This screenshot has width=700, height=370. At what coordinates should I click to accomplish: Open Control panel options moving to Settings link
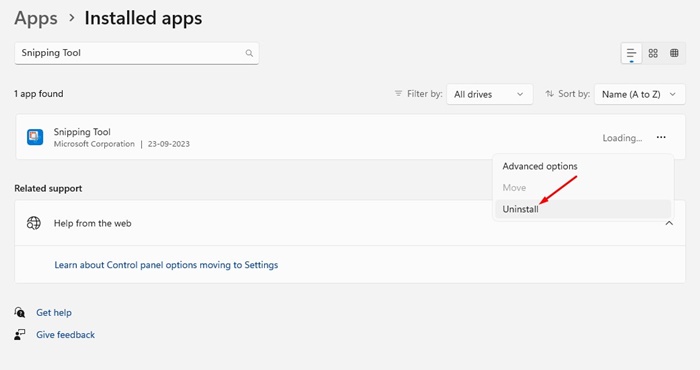point(166,265)
